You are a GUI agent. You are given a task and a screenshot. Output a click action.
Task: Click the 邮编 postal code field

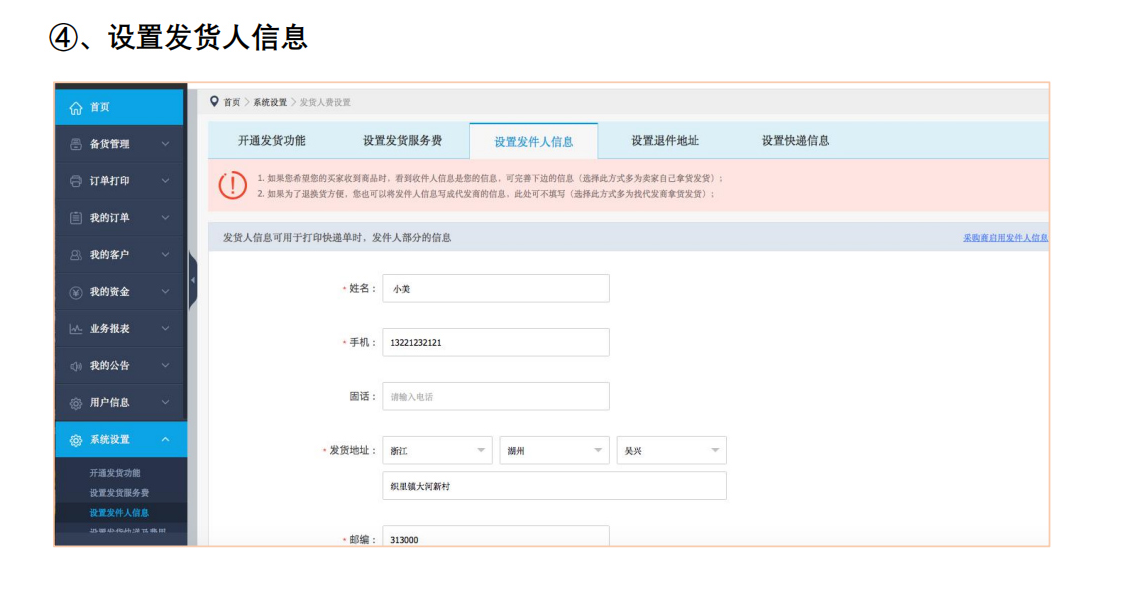tap(496, 536)
